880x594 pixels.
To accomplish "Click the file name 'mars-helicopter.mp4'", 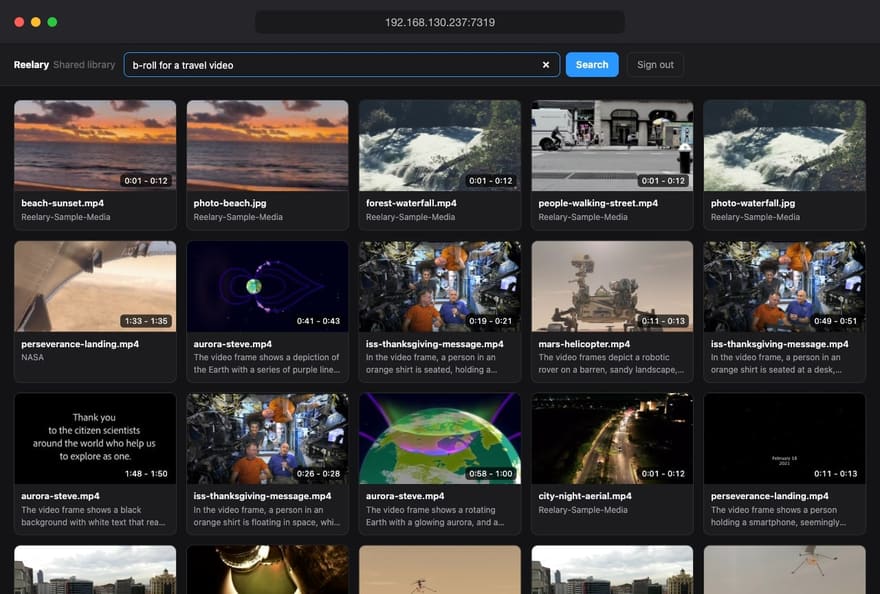I will point(584,344).
